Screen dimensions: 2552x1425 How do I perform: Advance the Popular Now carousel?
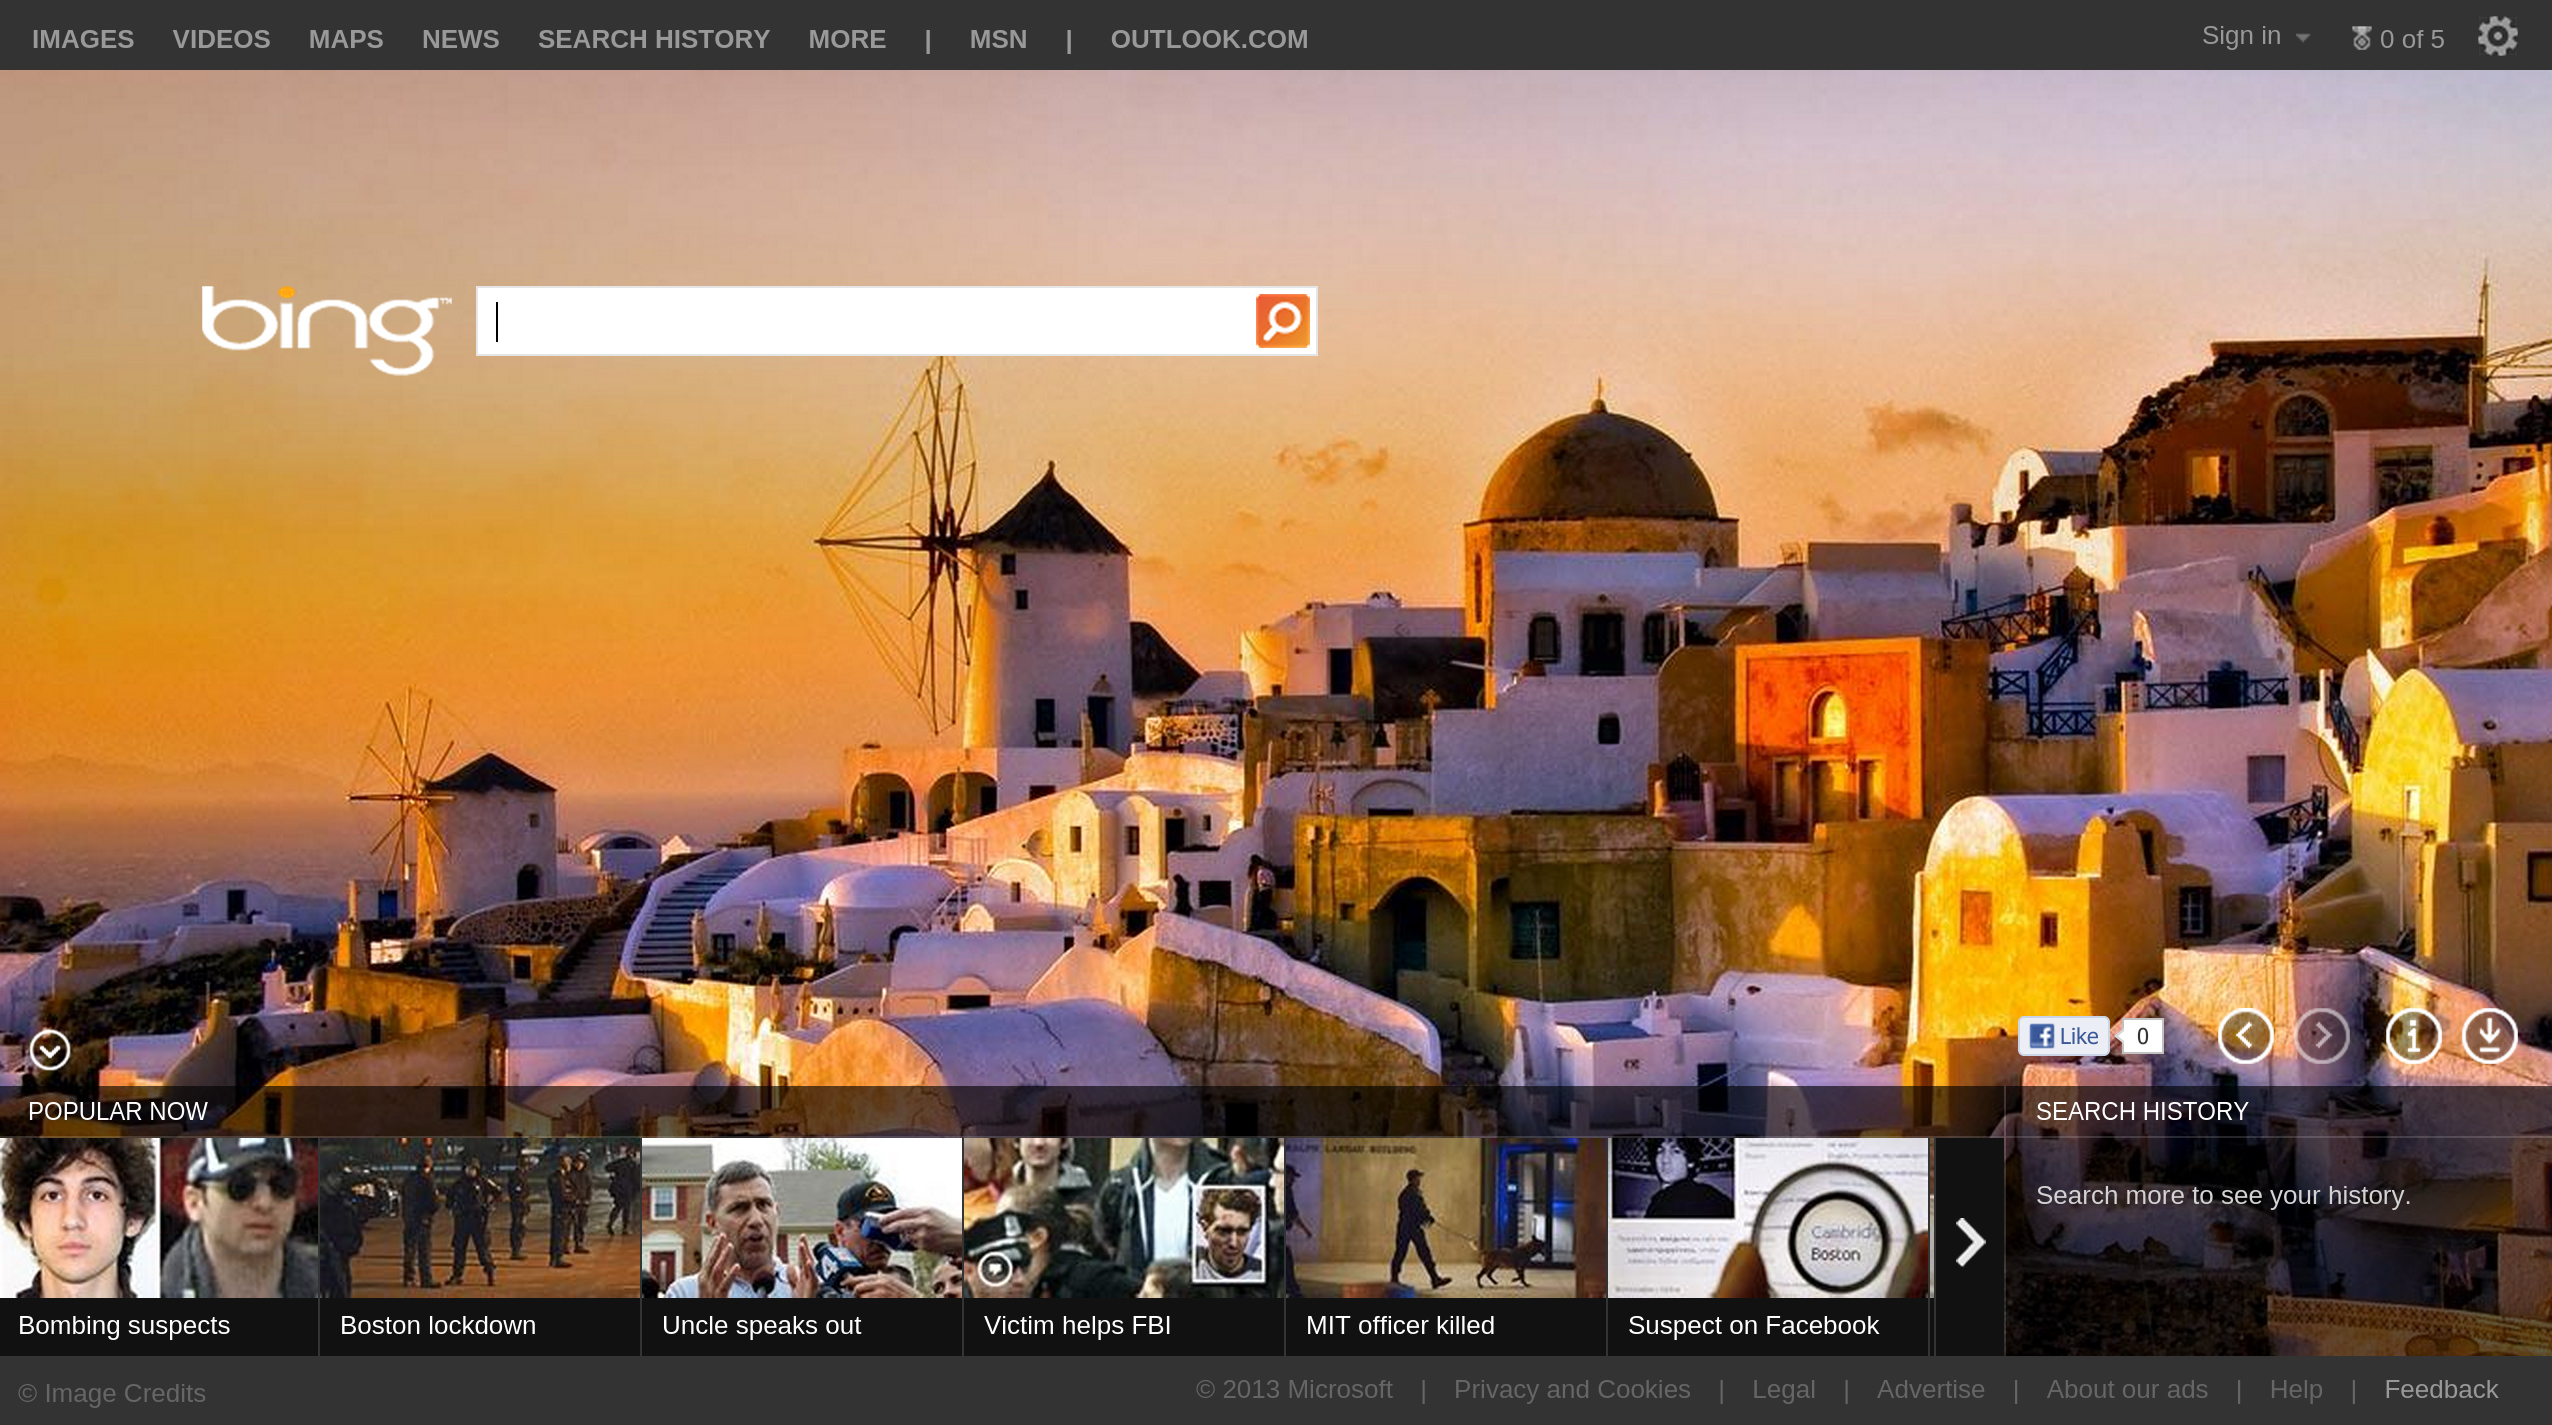pos(1969,1243)
